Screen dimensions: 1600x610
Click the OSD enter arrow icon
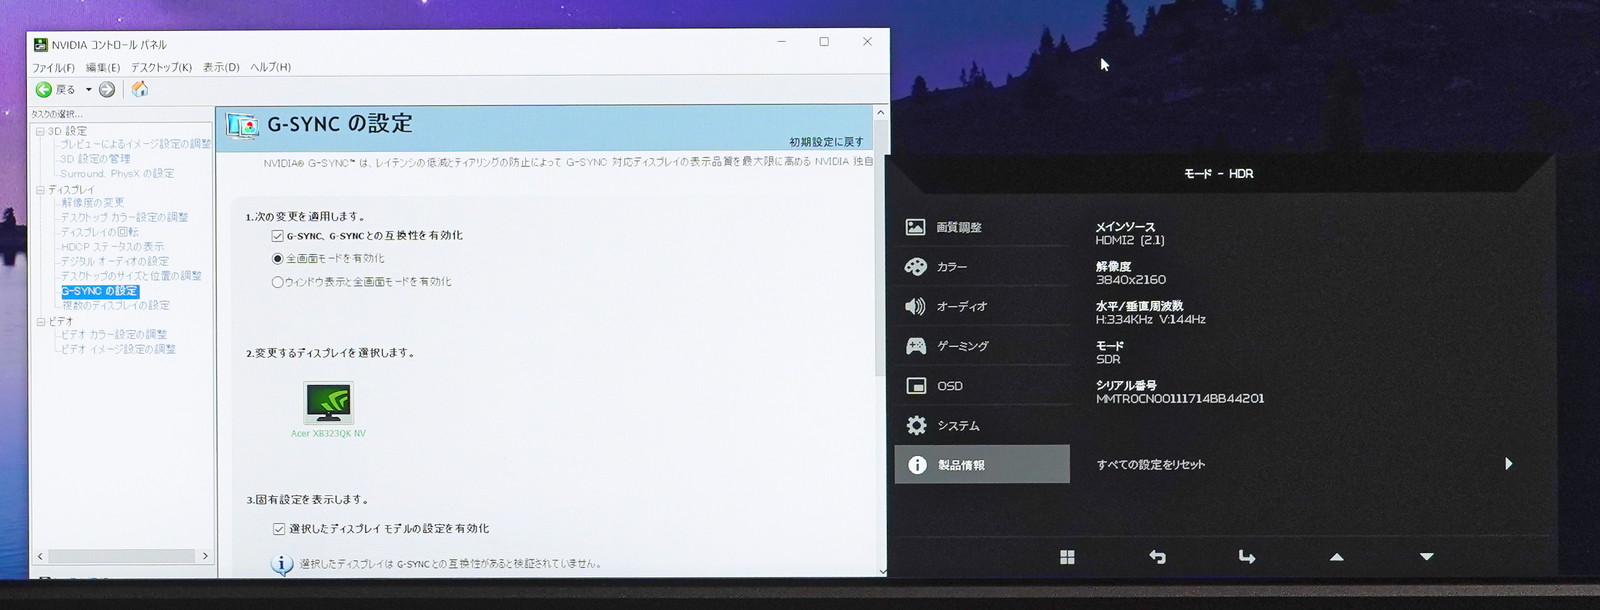click(x=1247, y=557)
